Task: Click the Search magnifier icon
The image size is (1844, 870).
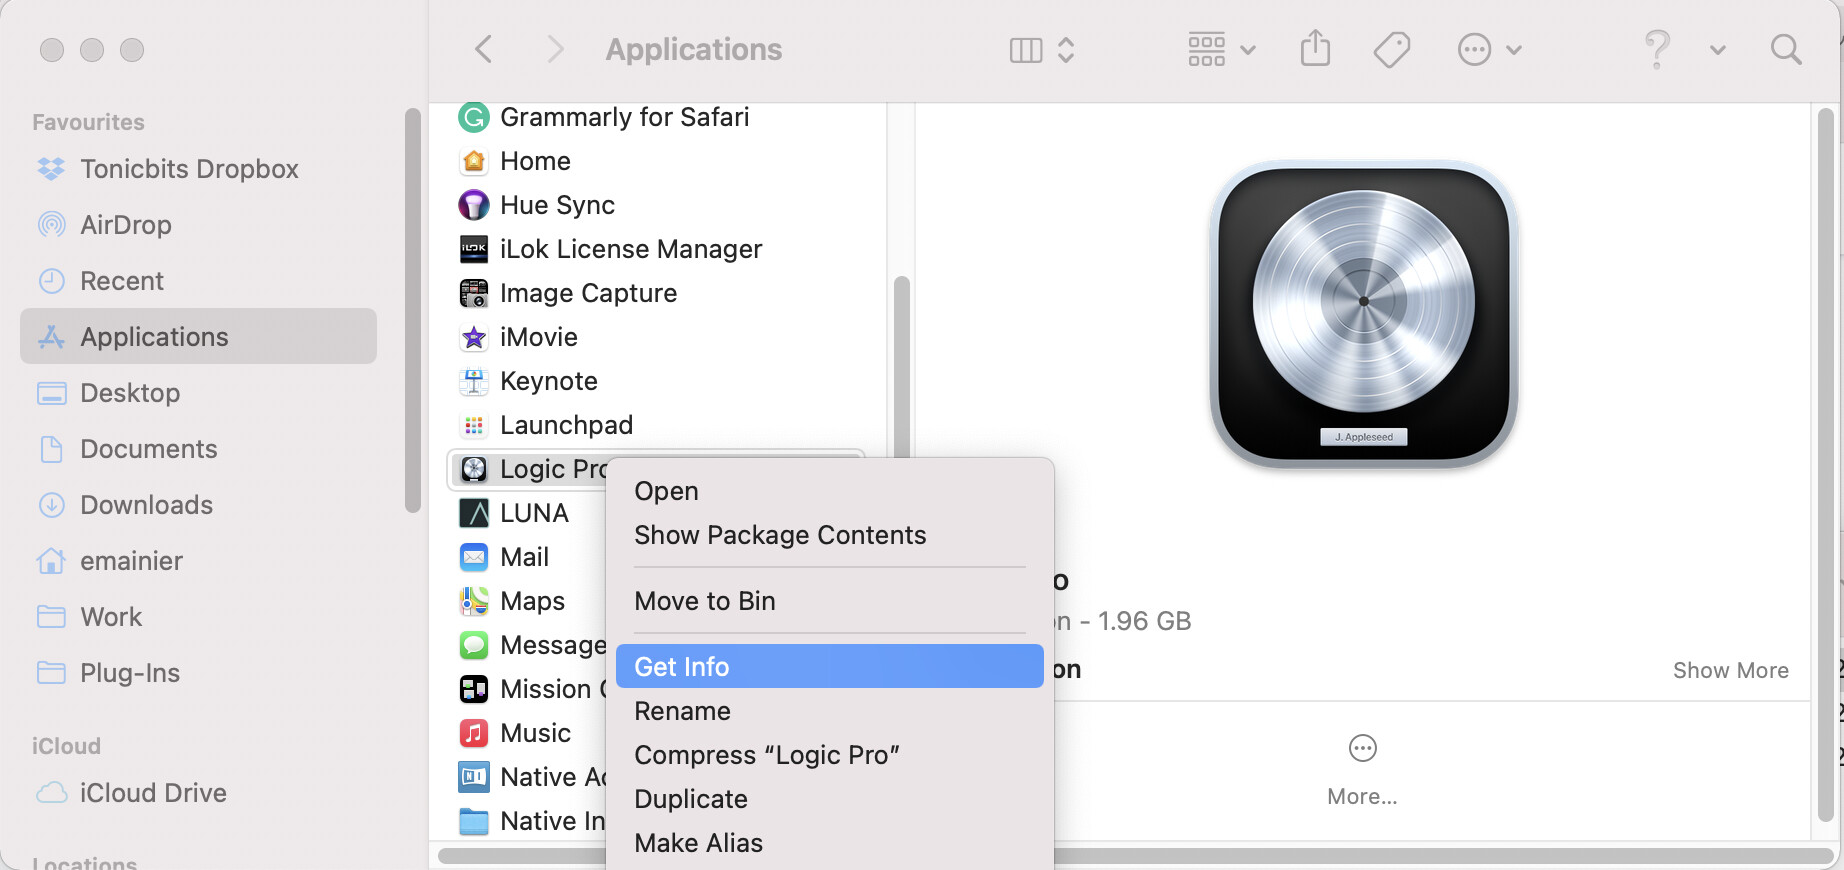Action: coord(1786,49)
